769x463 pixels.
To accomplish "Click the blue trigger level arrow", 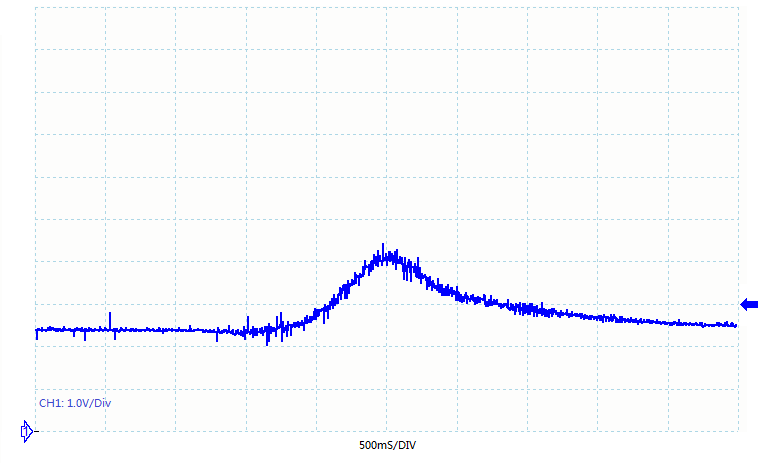I will (x=749, y=305).
